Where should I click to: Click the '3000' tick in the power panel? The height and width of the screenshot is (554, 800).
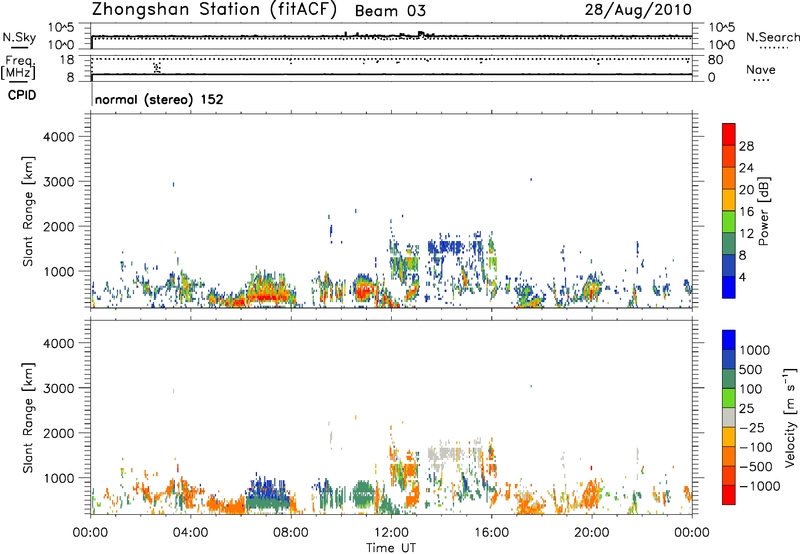pyautogui.click(x=58, y=182)
